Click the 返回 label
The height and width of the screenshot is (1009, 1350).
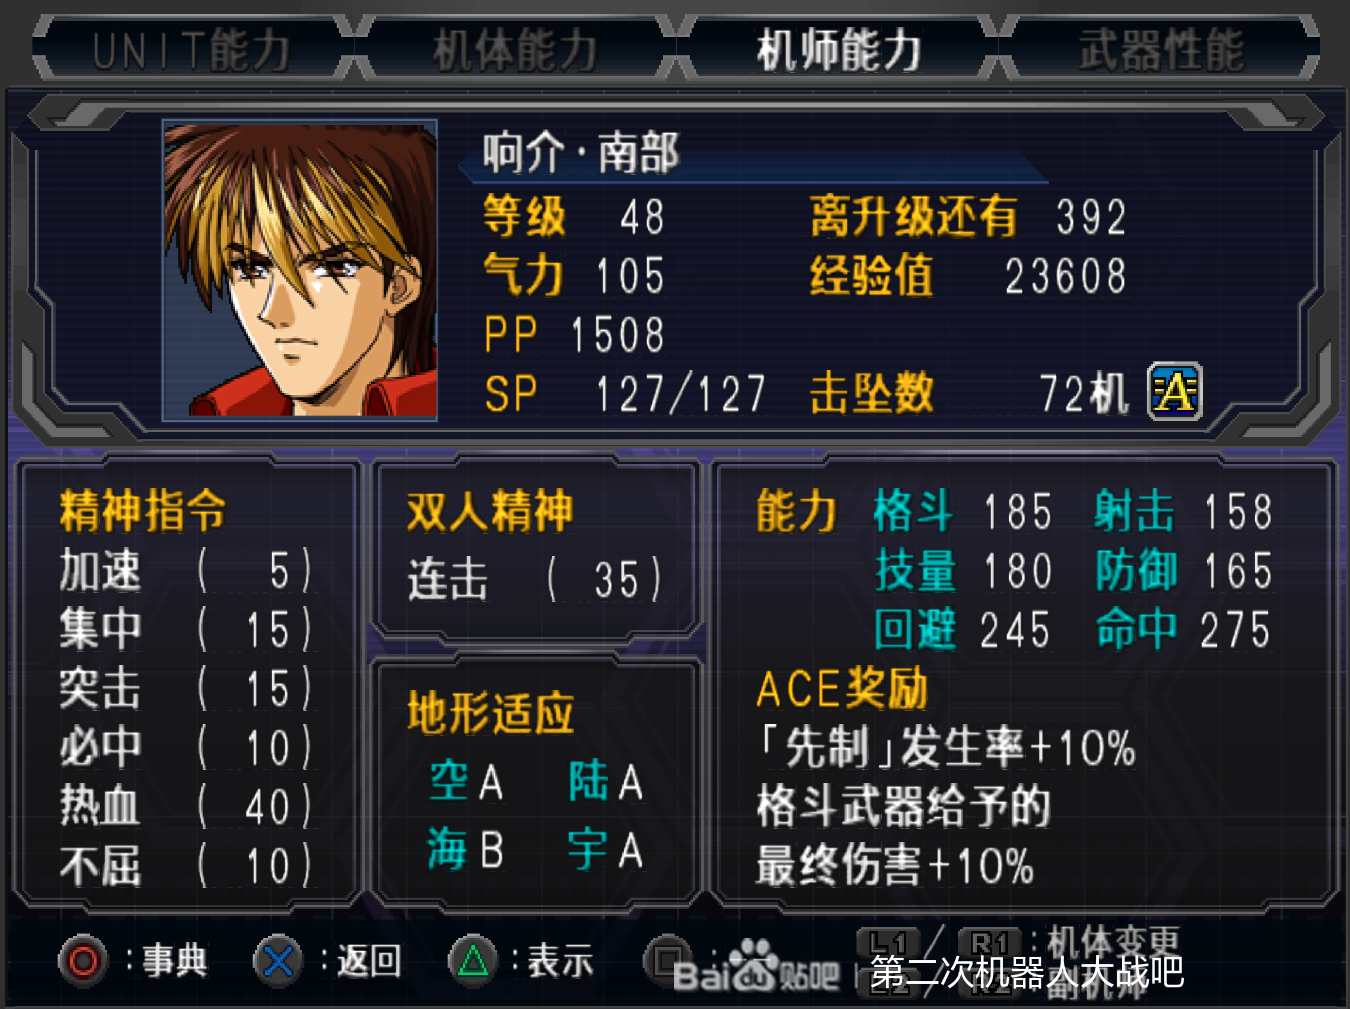tap(369, 961)
